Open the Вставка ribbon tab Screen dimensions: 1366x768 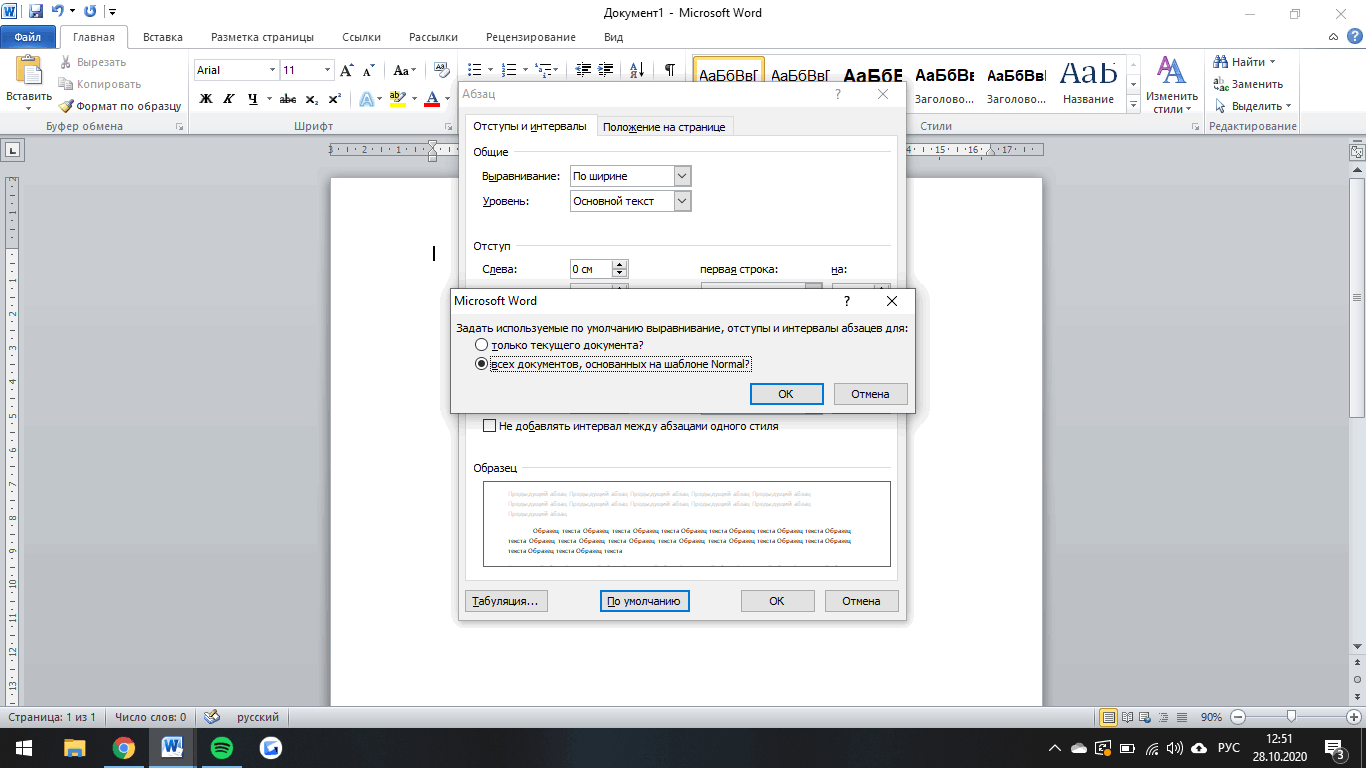pyautogui.click(x=162, y=37)
